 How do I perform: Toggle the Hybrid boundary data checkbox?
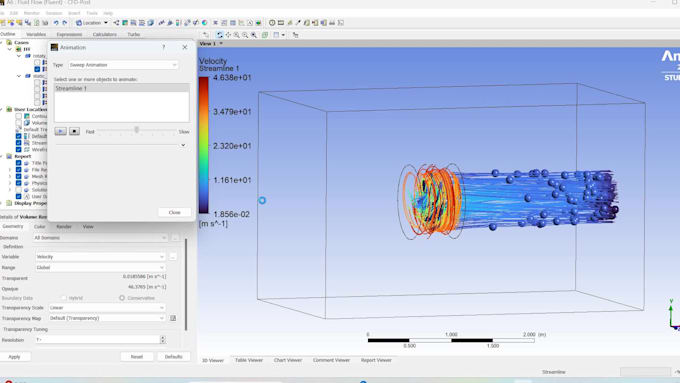click(x=64, y=298)
